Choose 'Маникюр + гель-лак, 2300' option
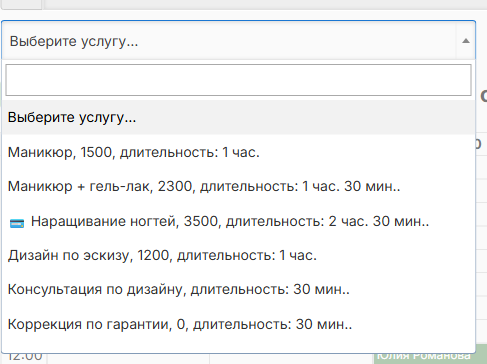The width and height of the screenshot is (487, 364). pos(238,186)
